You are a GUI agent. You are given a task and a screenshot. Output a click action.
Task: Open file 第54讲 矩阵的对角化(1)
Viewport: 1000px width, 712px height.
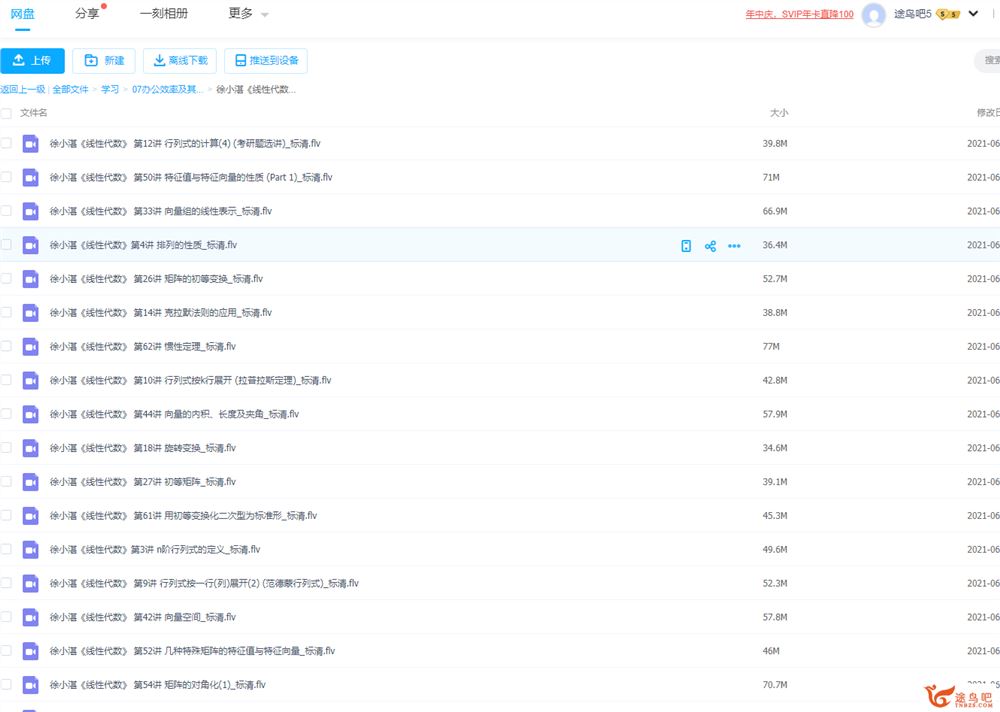[158, 685]
